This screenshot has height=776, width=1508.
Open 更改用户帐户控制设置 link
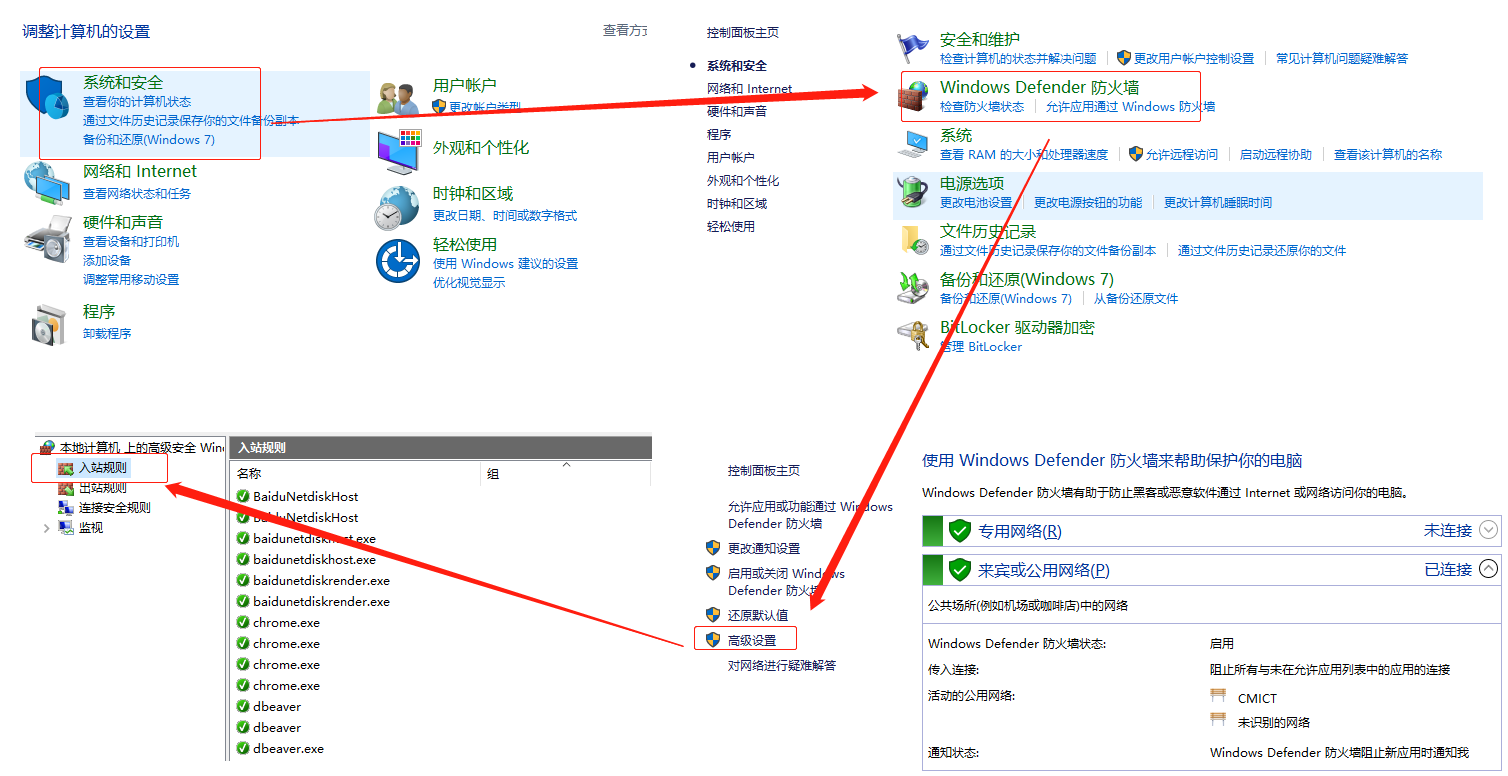(1193, 58)
